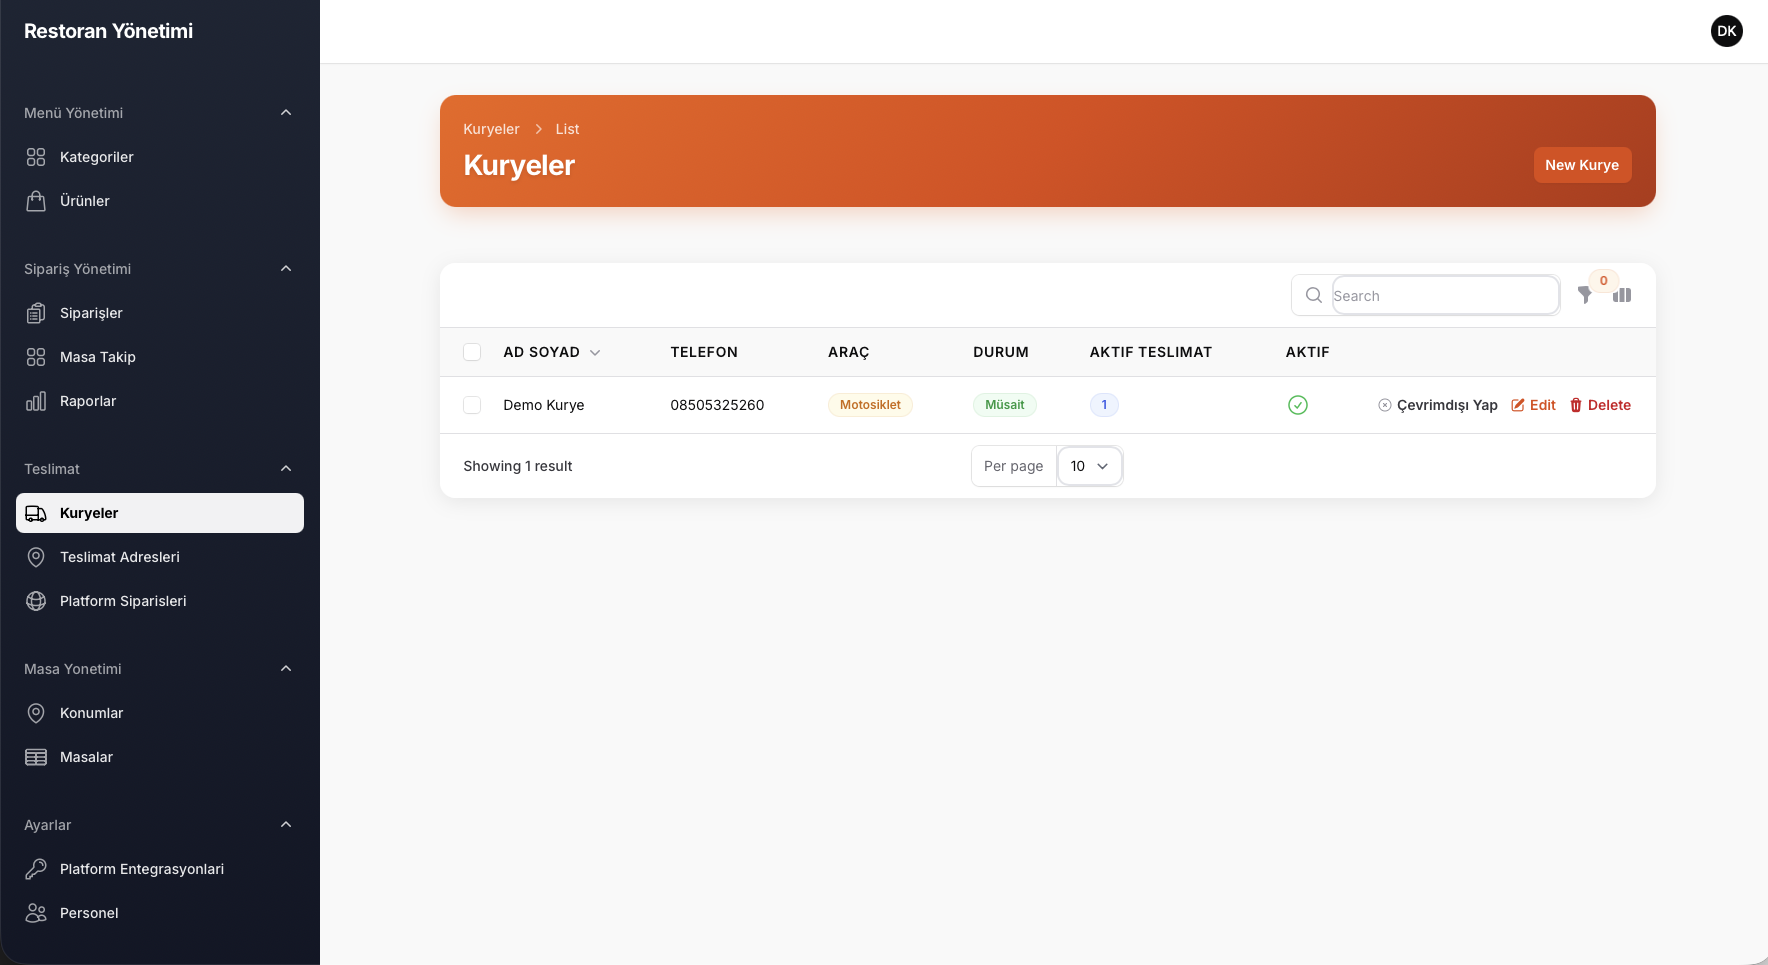This screenshot has height=965, width=1768.
Task: Toggle table columns icon
Action: pos(1622,295)
